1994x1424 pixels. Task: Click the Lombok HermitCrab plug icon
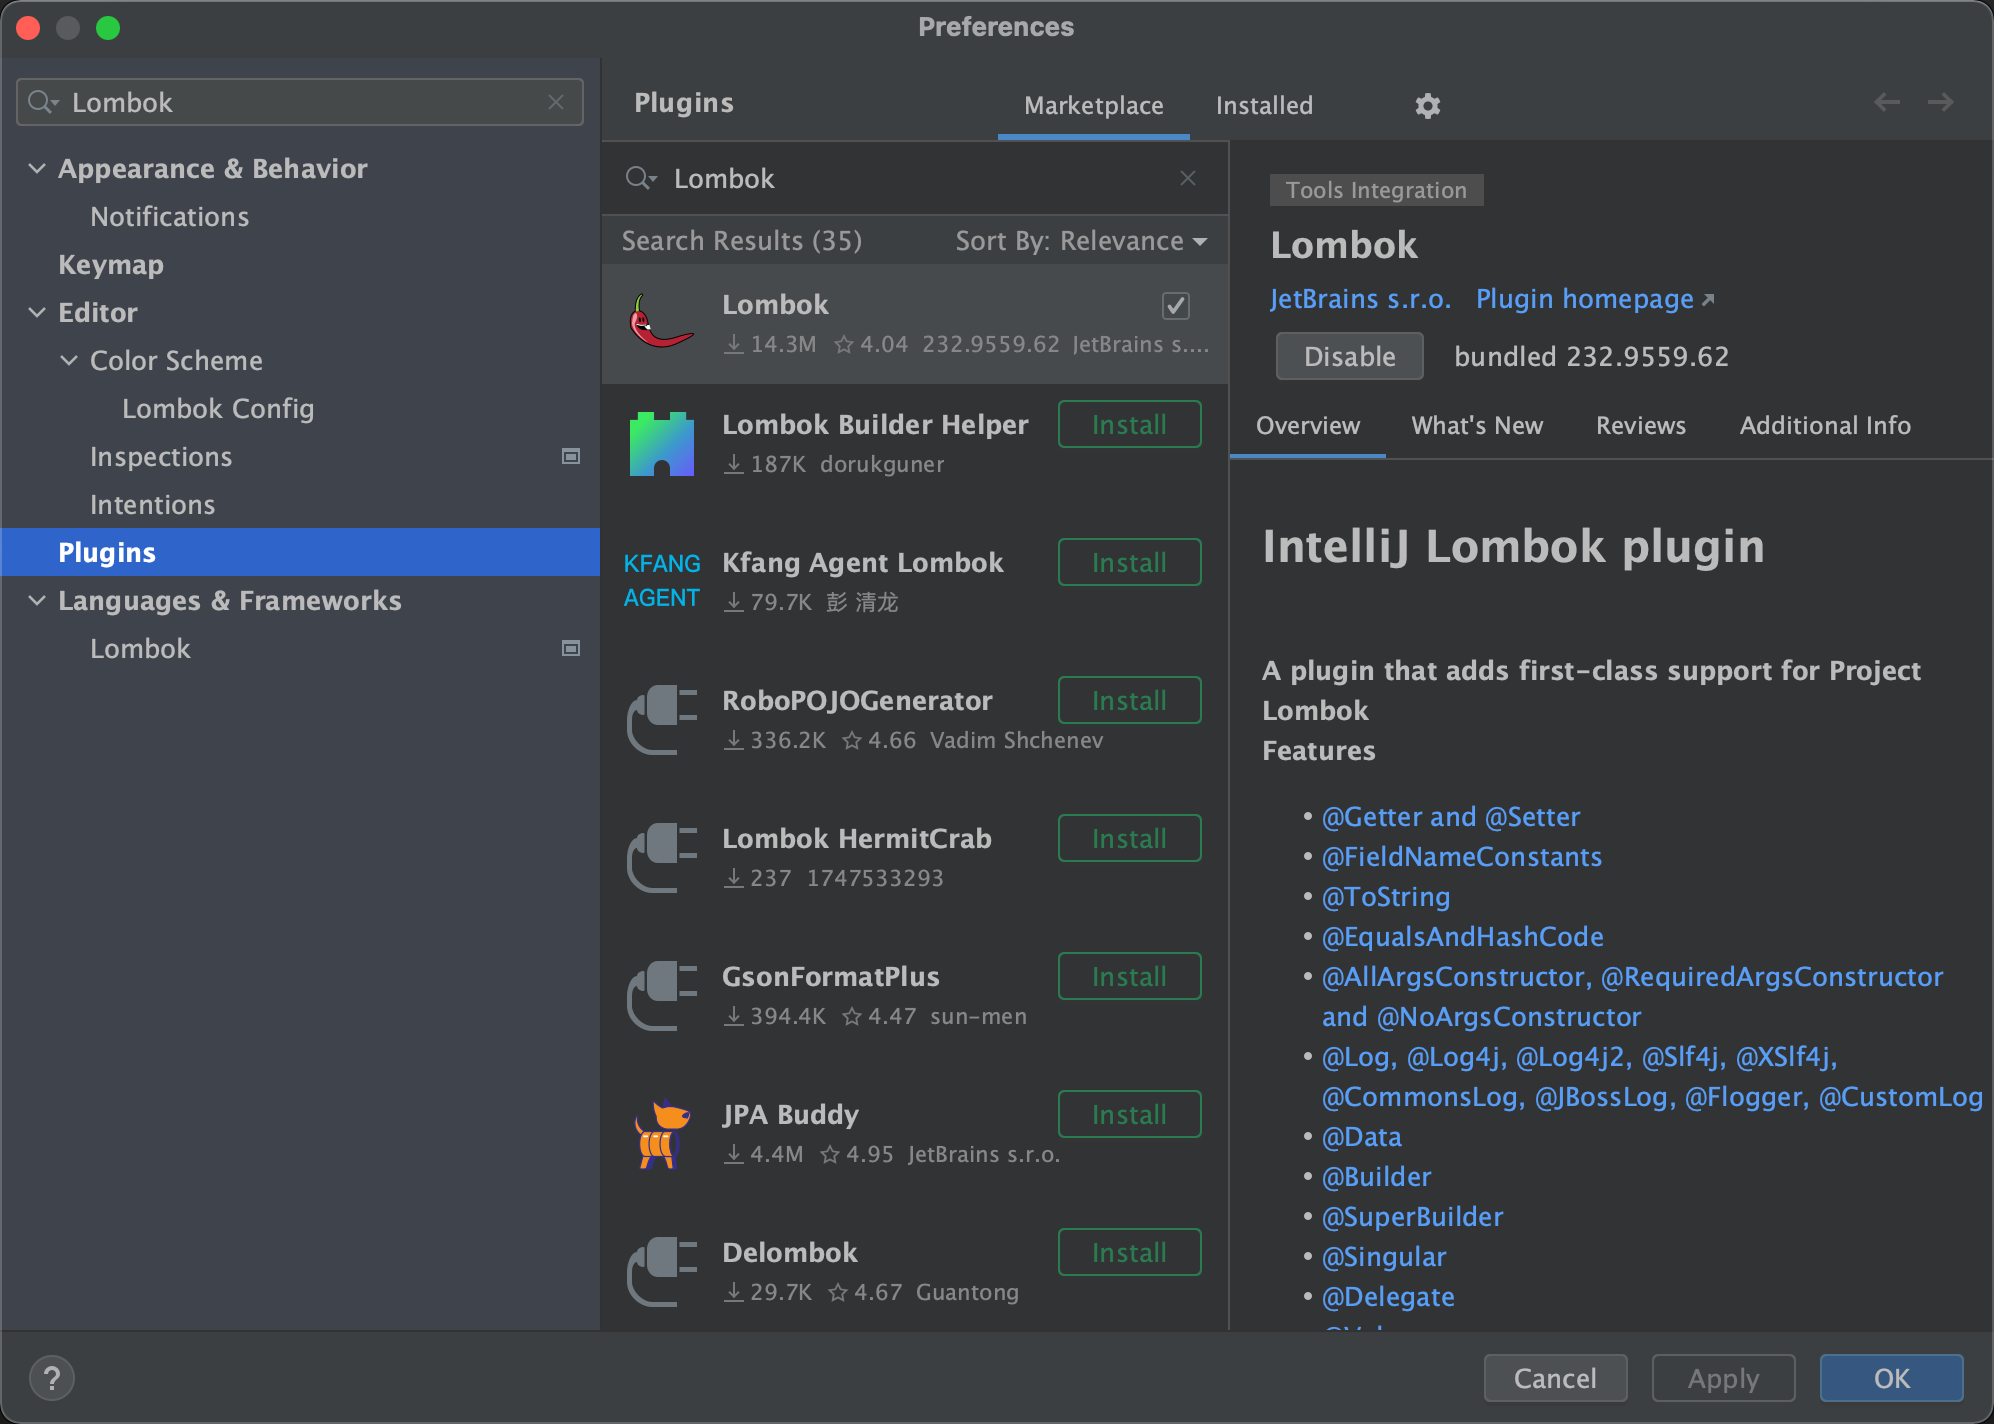[x=661, y=857]
